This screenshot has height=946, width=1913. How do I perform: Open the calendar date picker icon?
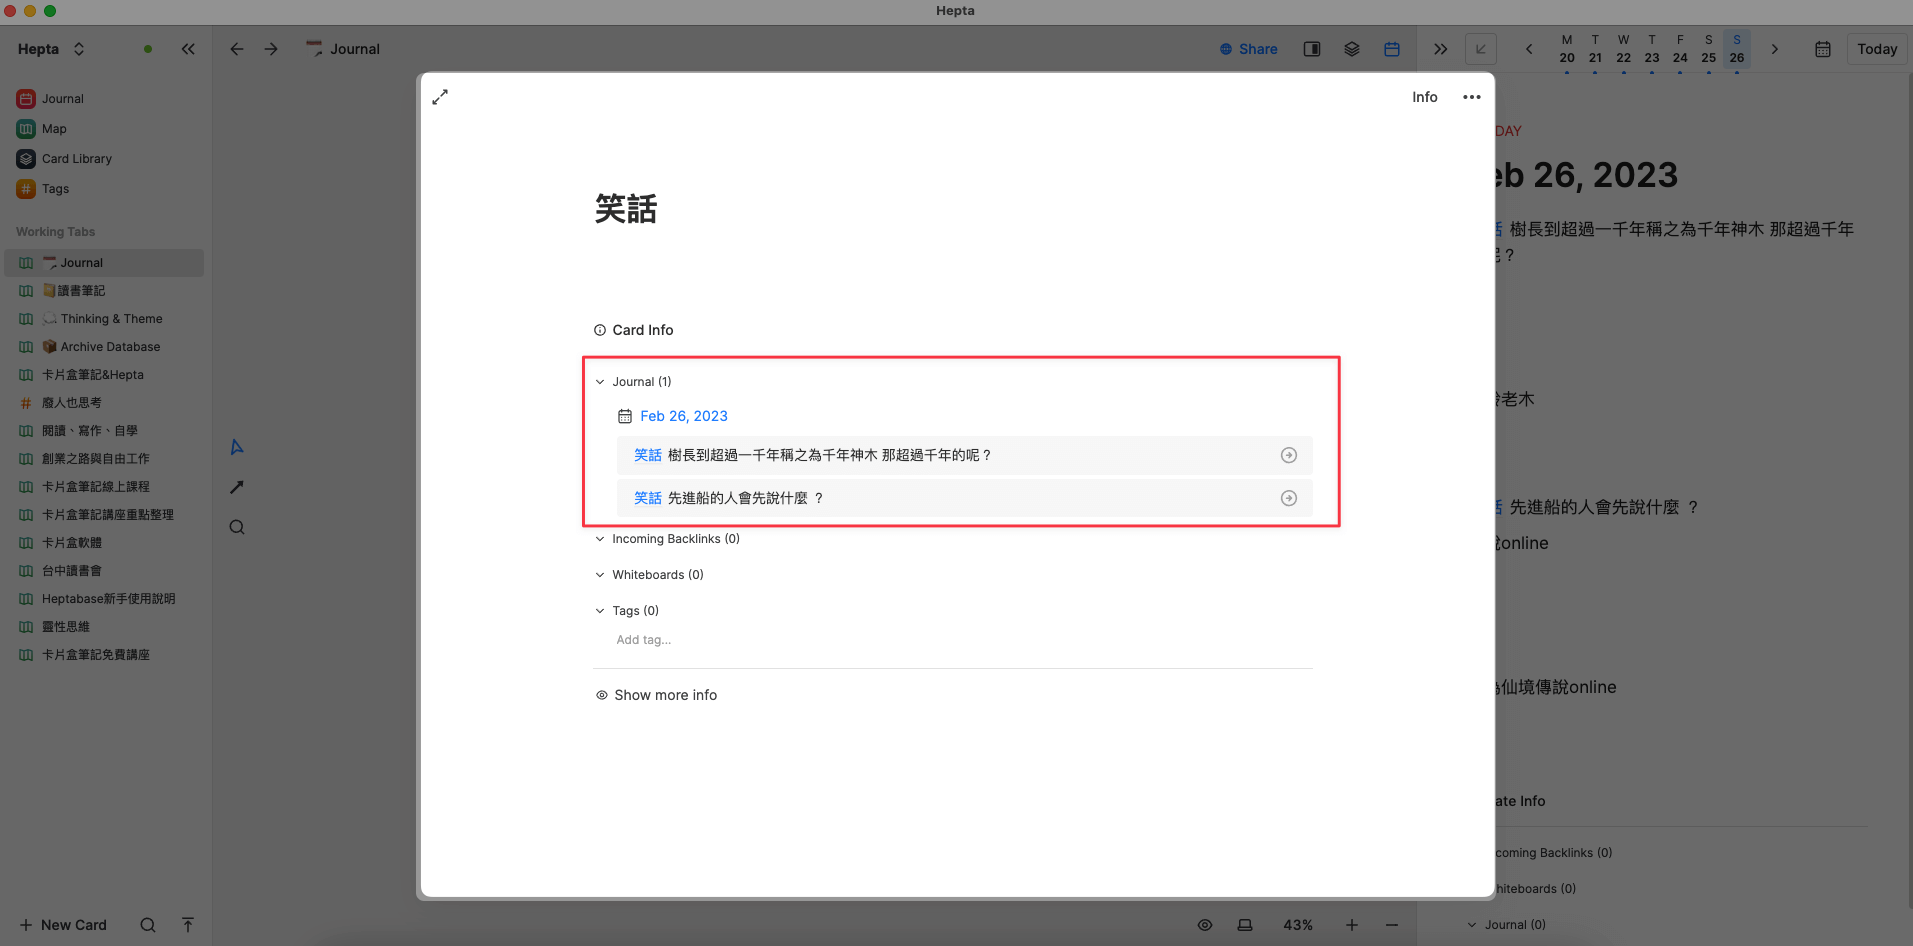pyautogui.click(x=1822, y=49)
